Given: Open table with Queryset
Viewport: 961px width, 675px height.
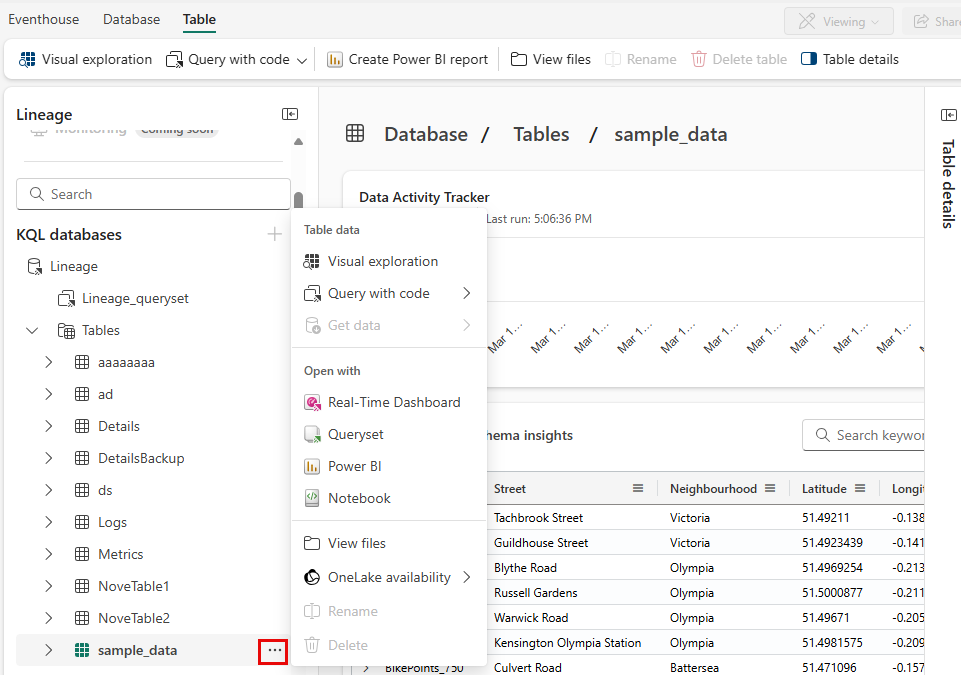Looking at the screenshot, I should point(355,434).
